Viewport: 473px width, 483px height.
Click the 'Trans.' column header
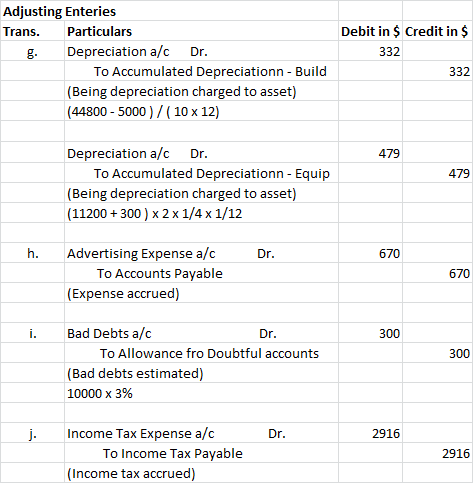click(33, 31)
